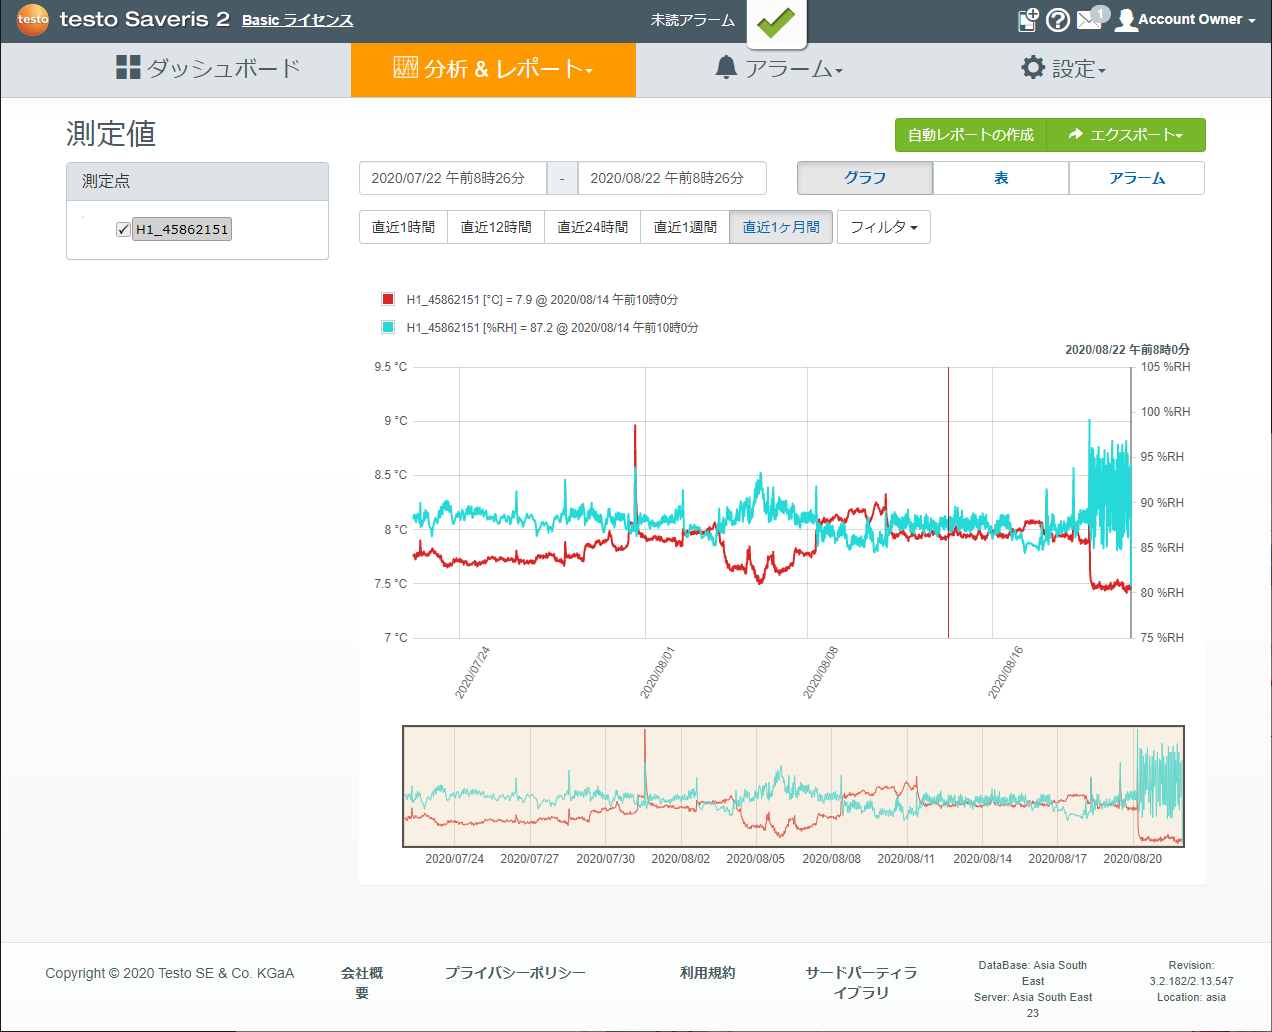Screen dimensions: 1272x1032
Task: Click the 測定点 panel header
Action: click(197, 181)
